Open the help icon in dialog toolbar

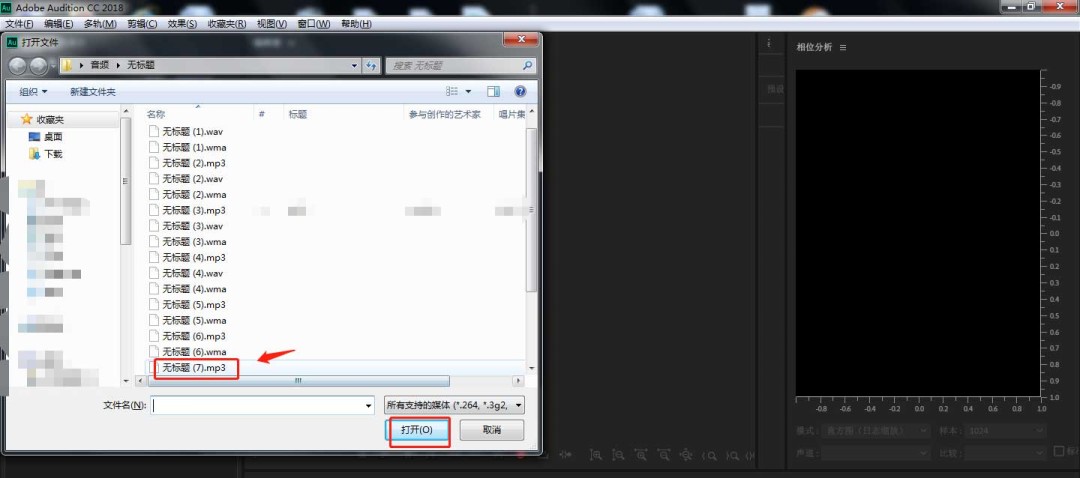(x=520, y=92)
